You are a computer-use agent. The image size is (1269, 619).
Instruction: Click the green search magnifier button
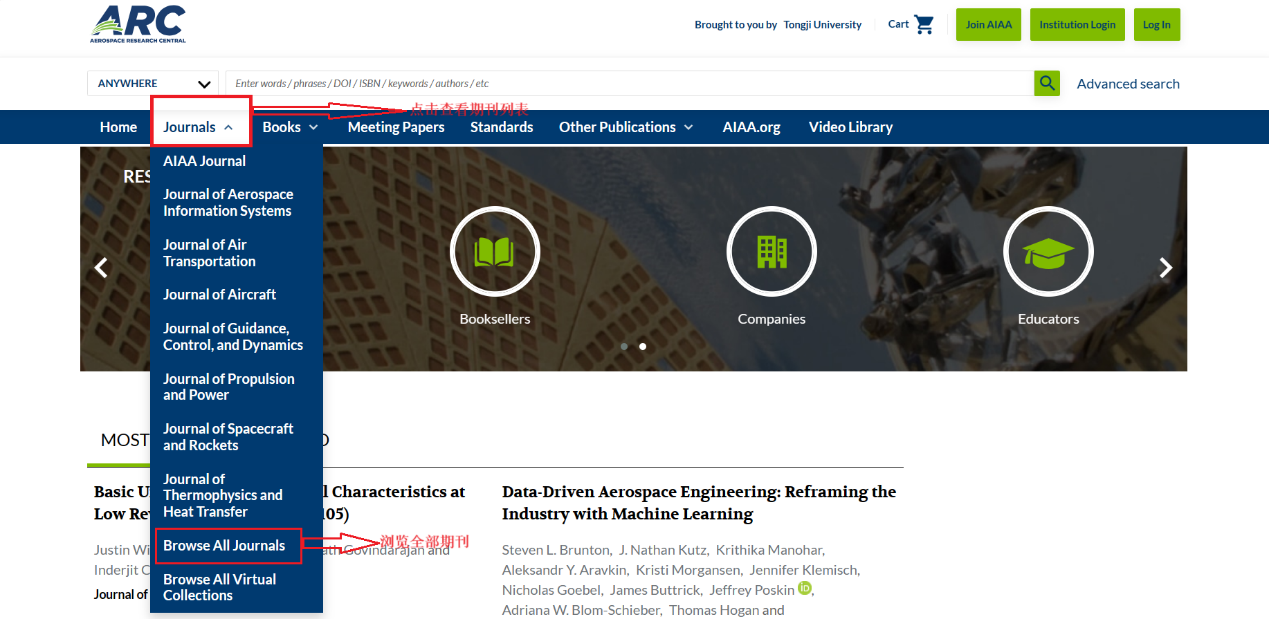(1047, 83)
